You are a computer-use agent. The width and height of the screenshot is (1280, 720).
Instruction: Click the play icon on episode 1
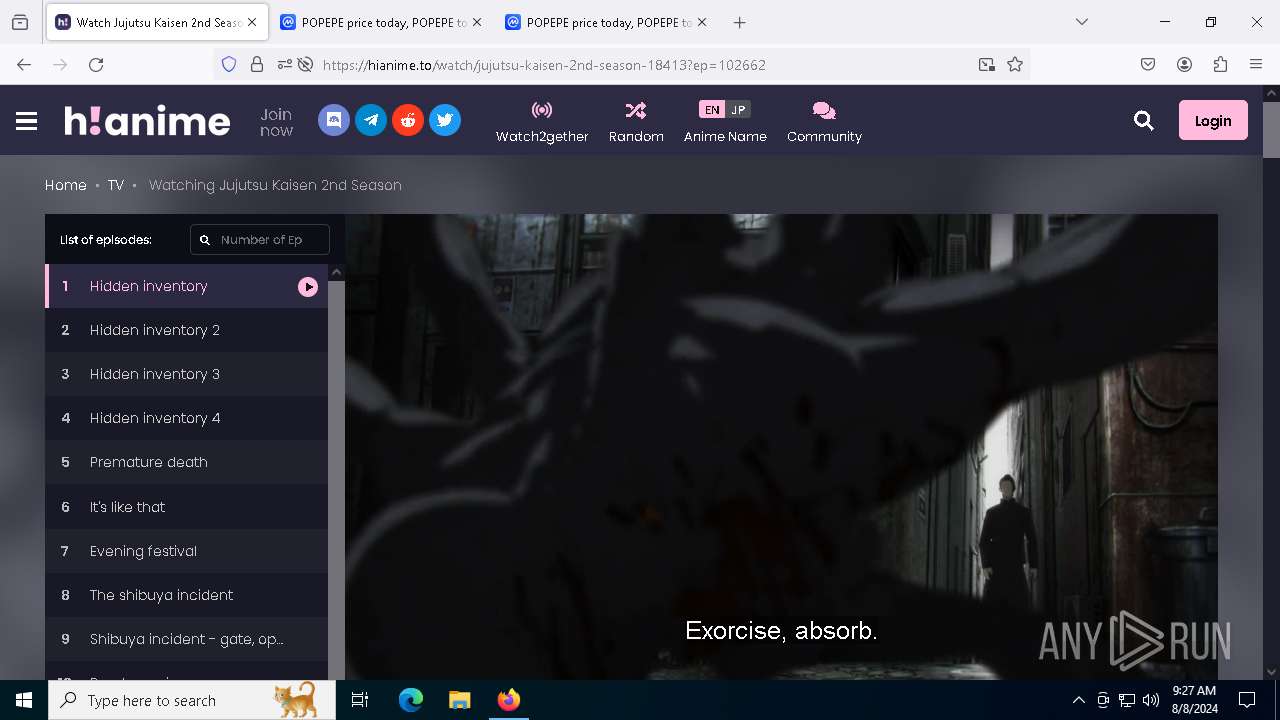[x=308, y=287]
